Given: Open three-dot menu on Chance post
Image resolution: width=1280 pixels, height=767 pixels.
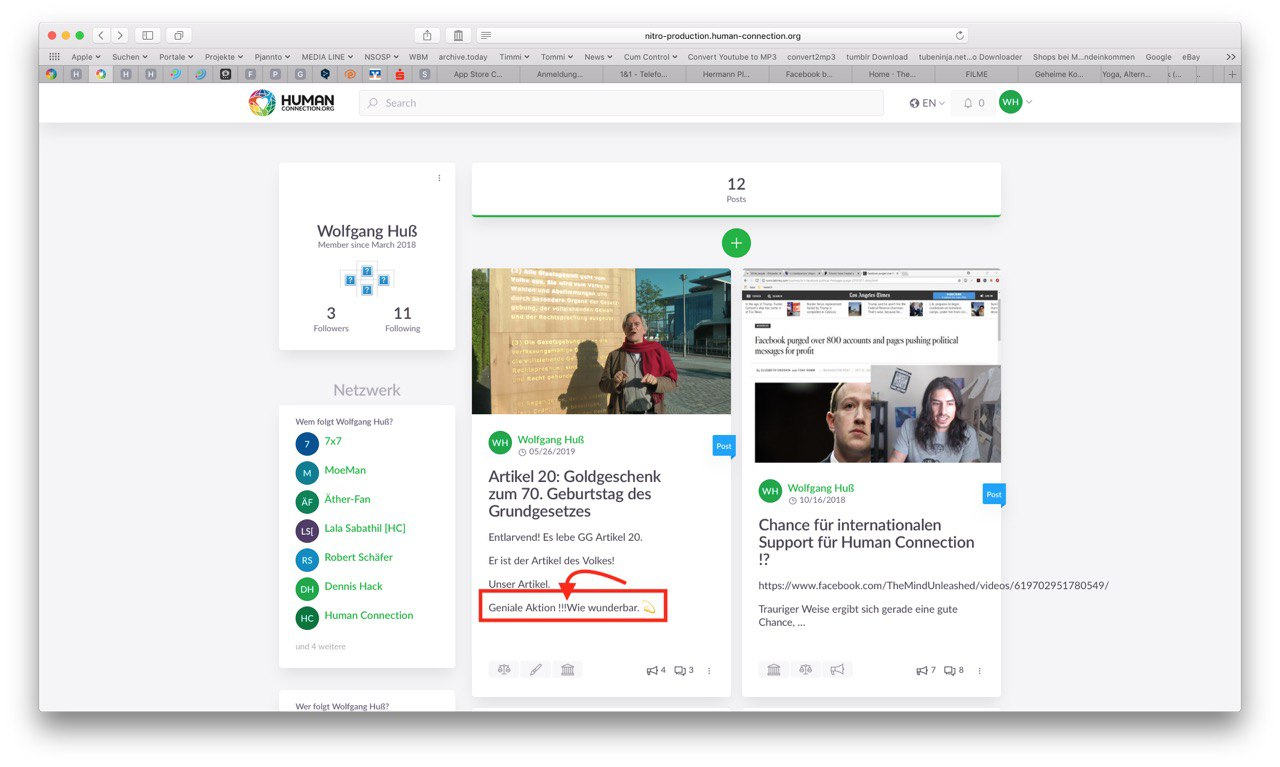Looking at the screenshot, I should (x=979, y=670).
